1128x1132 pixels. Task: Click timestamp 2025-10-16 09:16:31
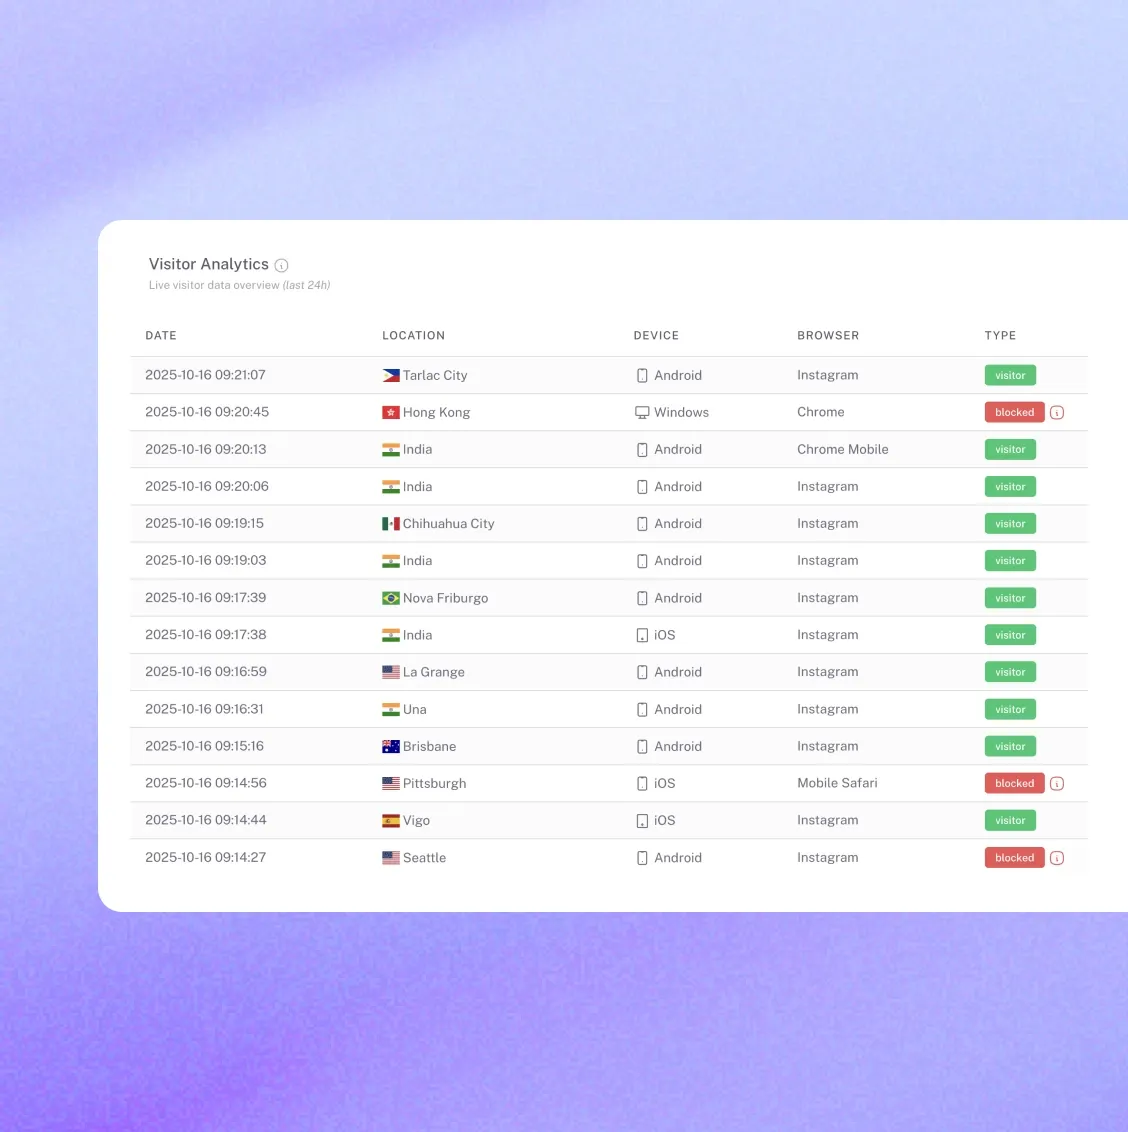point(204,709)
